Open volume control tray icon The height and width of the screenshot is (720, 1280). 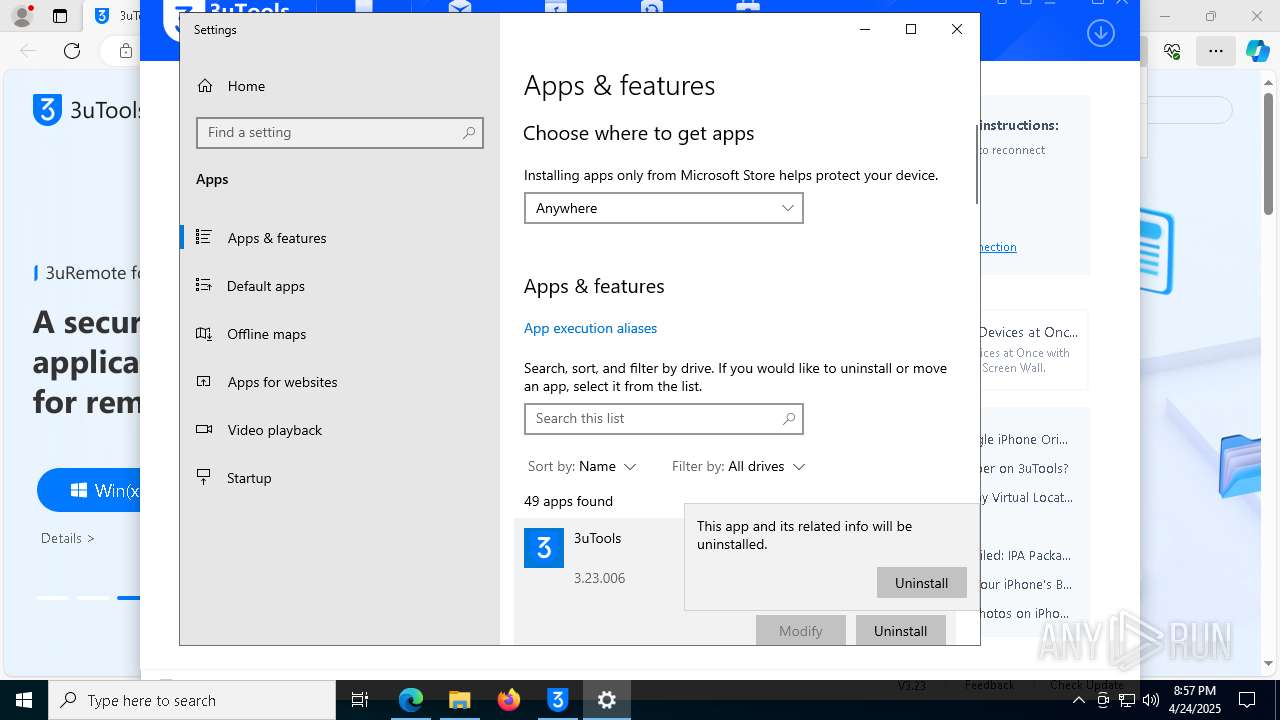[x=1151, y=700]
